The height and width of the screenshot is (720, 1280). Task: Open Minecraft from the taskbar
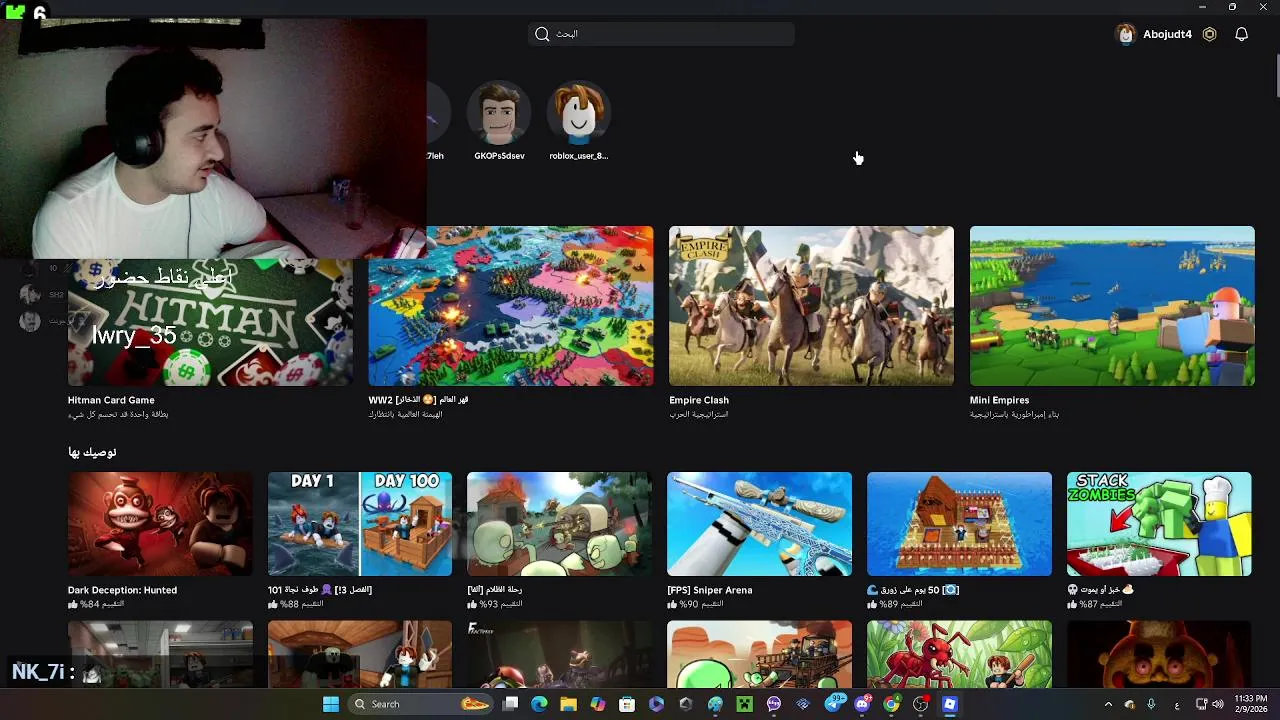(744, 704)
